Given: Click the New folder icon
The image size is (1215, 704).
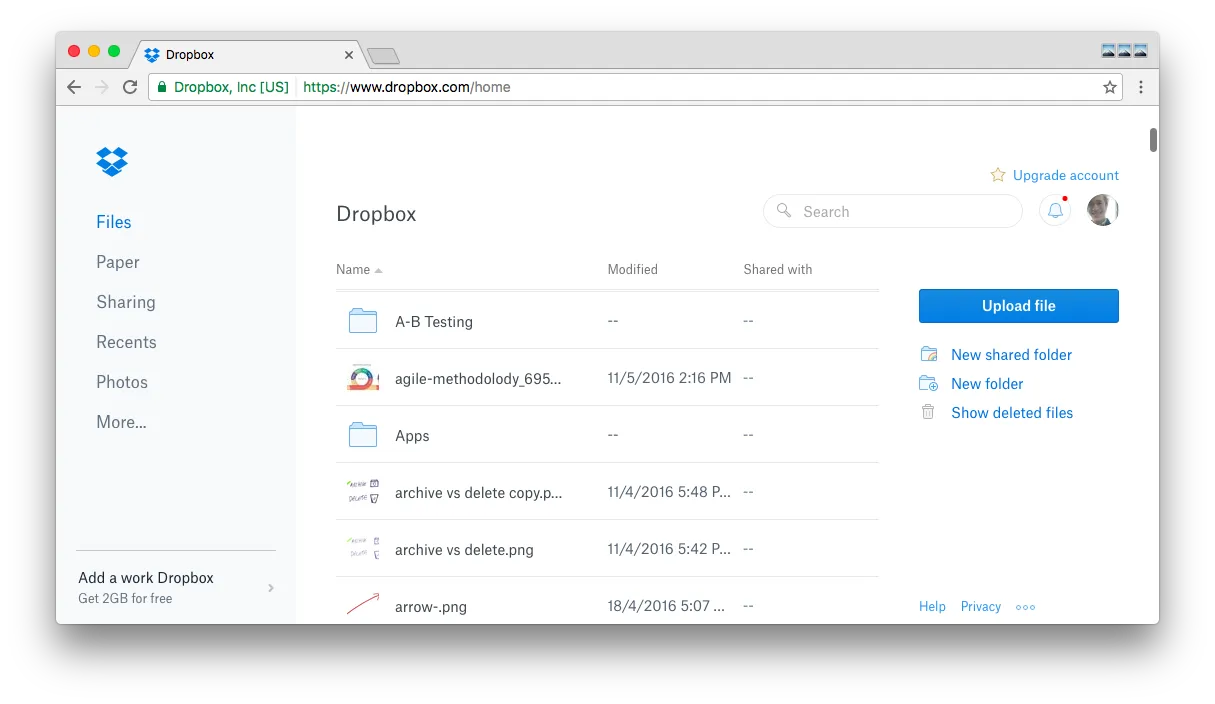Looking at the screenshot, I should pos(929,383).
